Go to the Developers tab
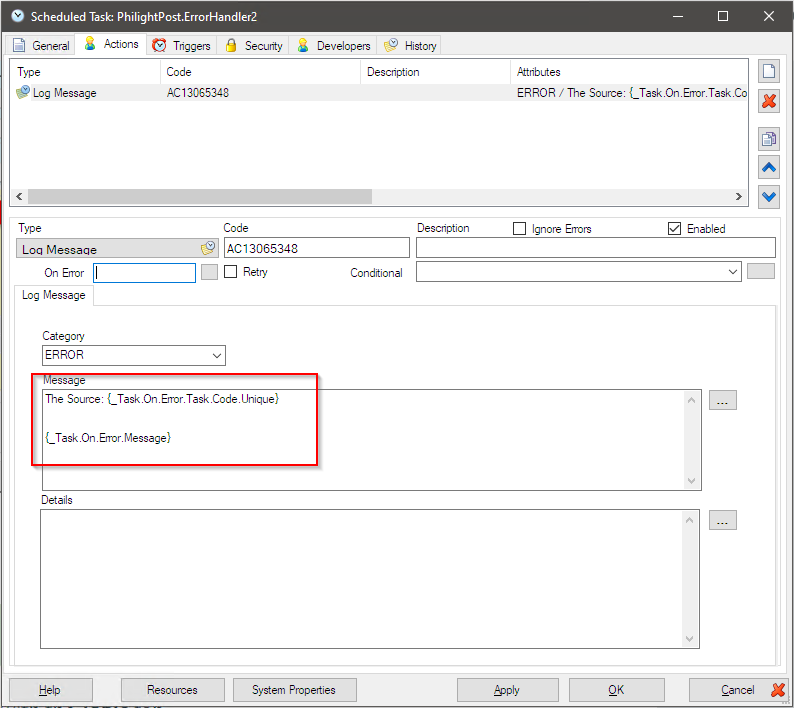794x708 pixels. [333, 46]
